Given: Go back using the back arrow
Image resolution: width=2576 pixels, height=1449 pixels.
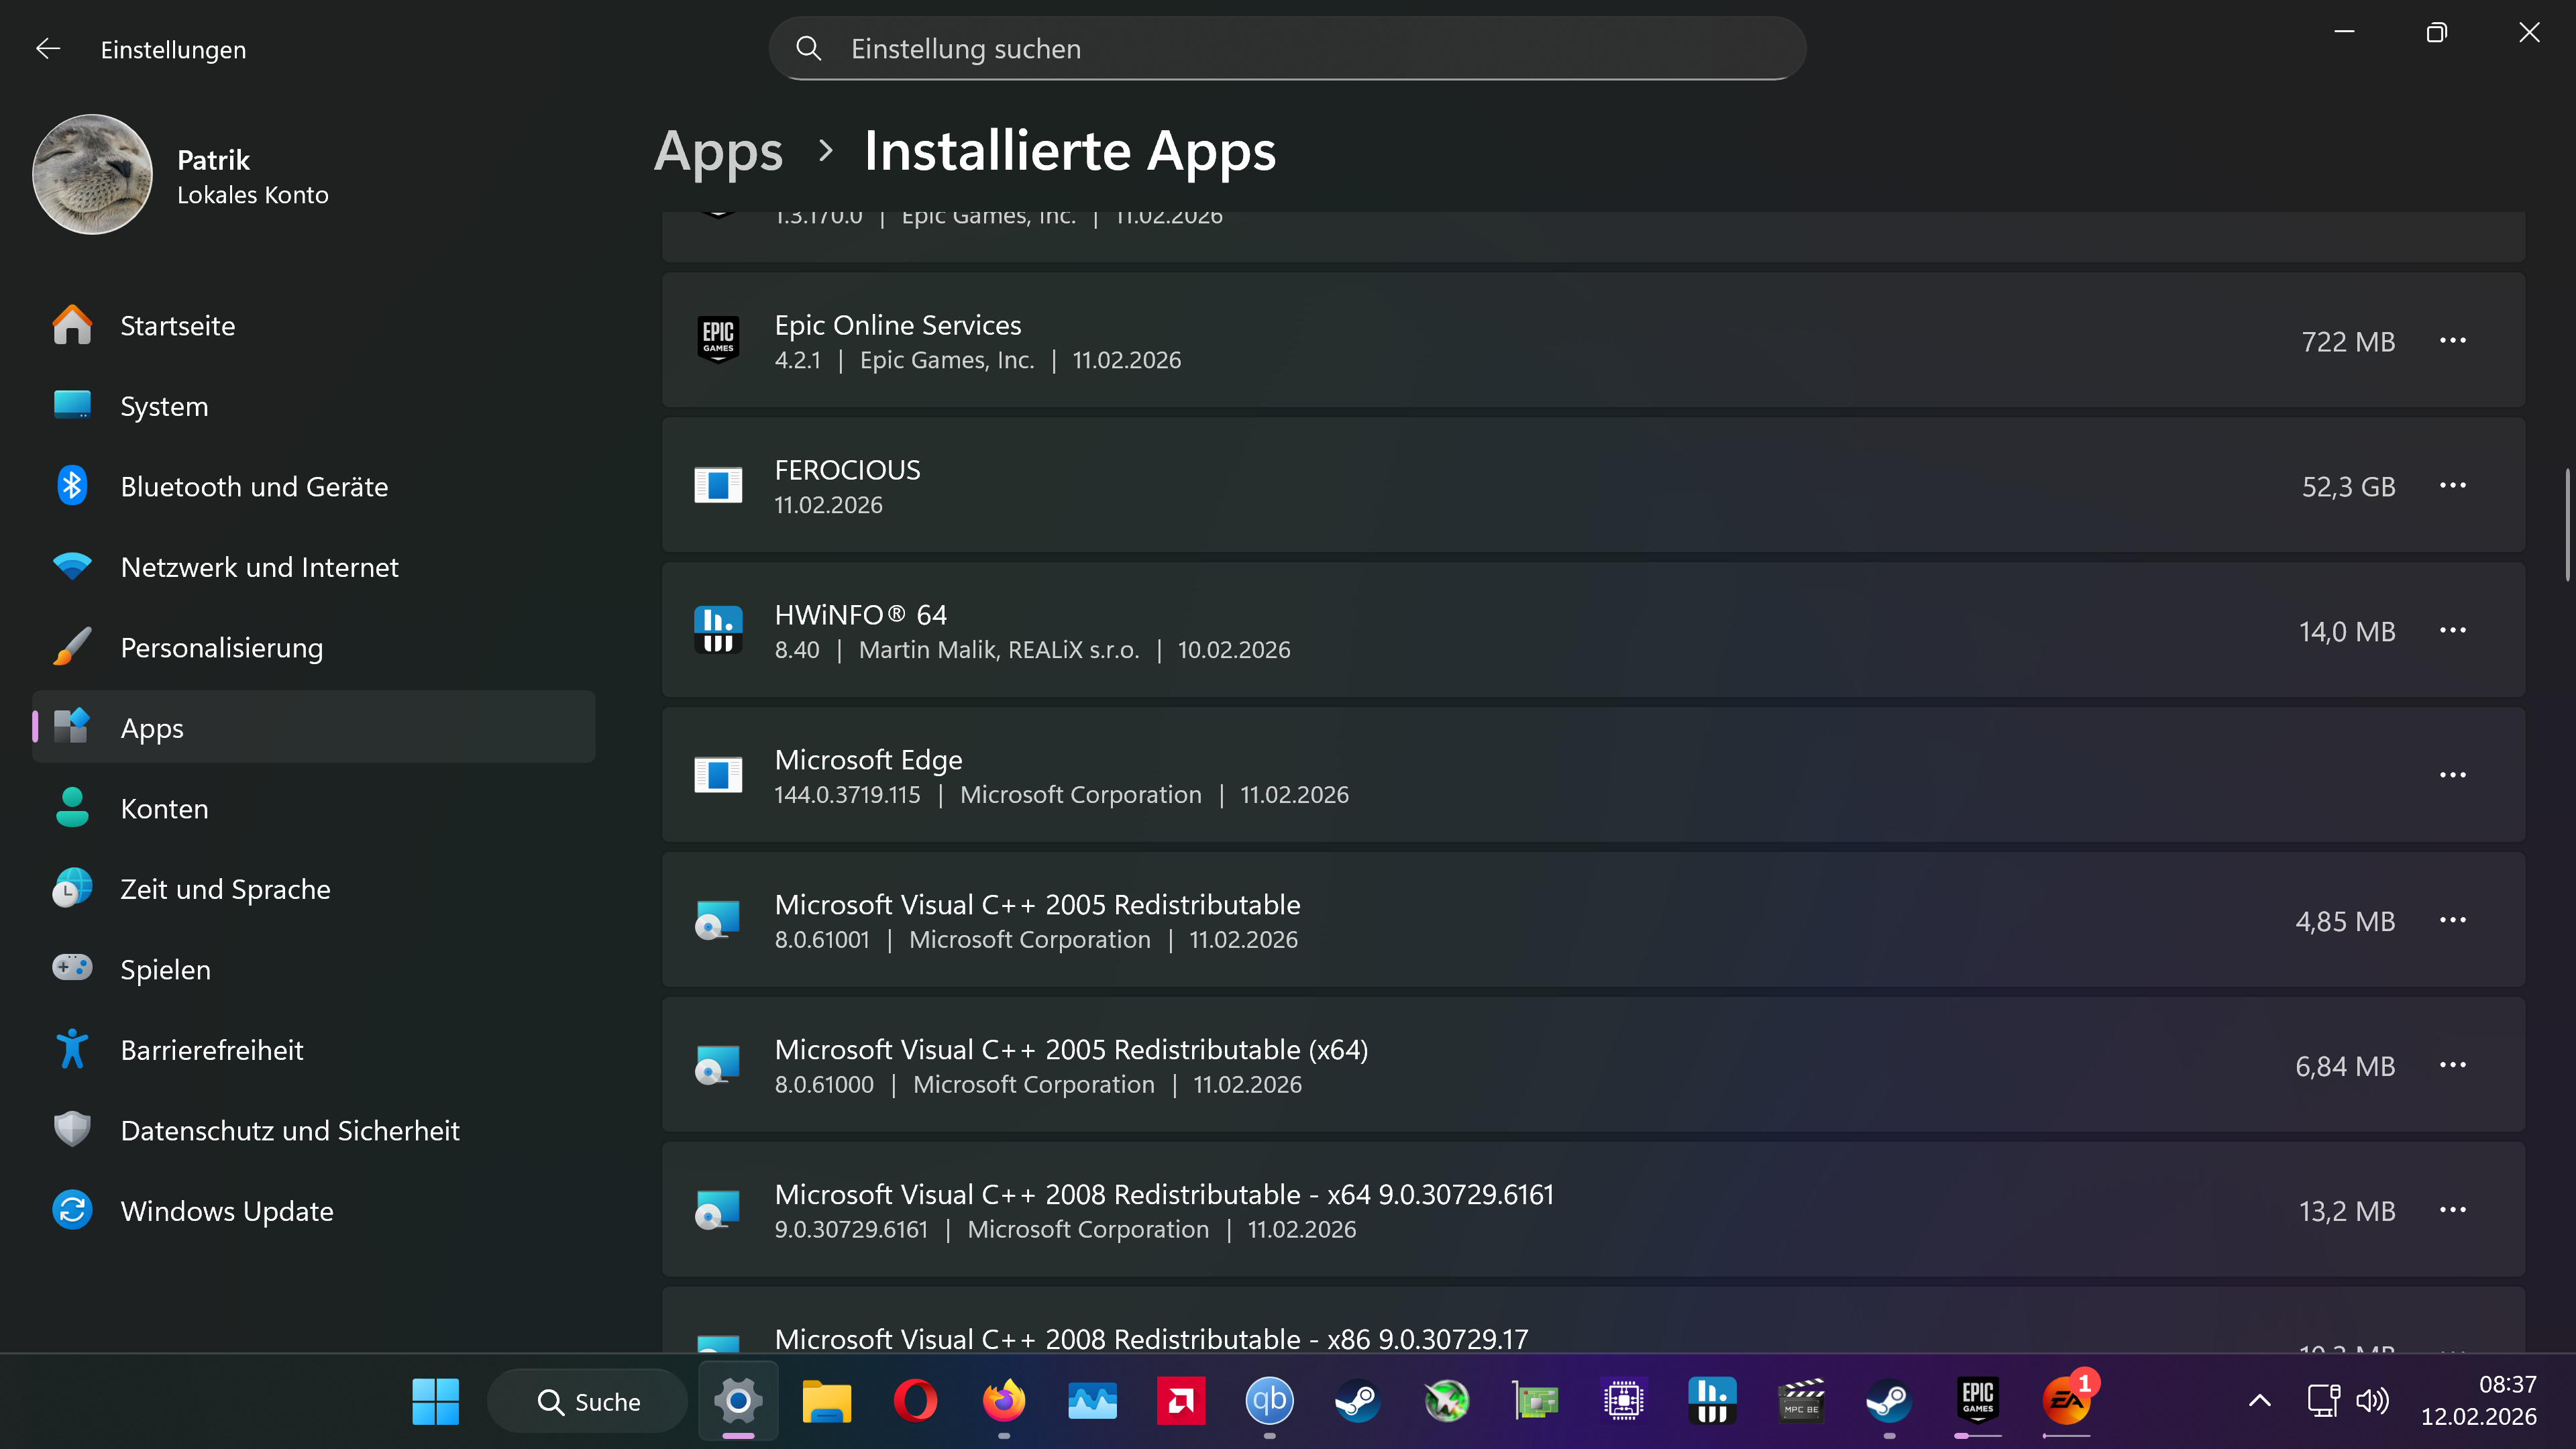Looking at the screenshot, I should point(48,47).
